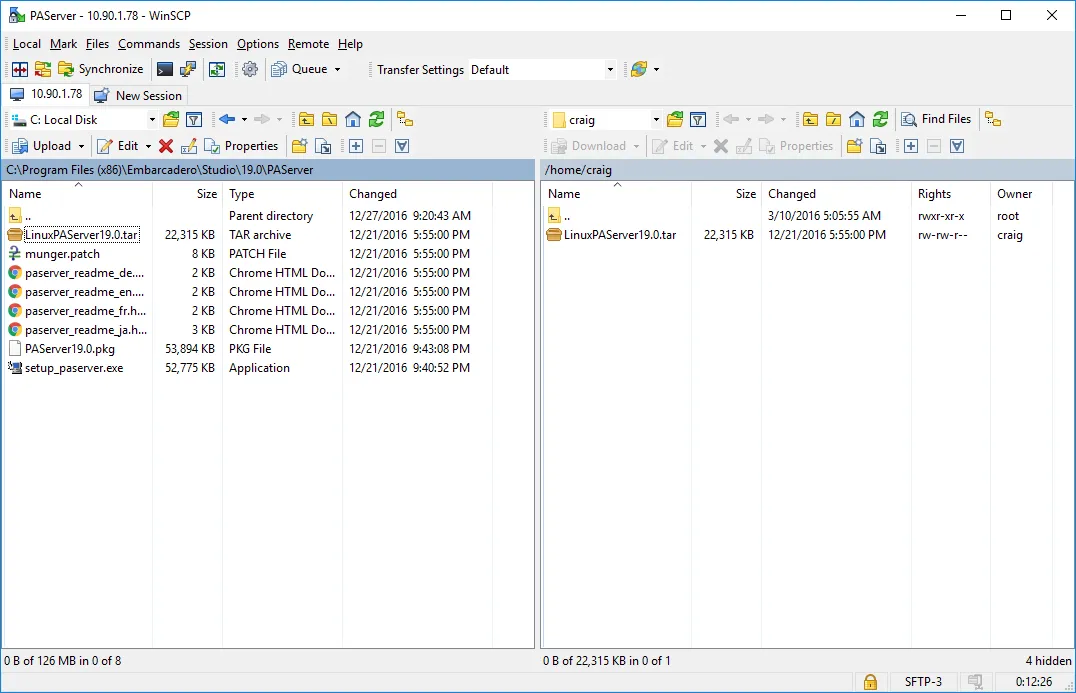Open the Commands menu
This screenshot has height=693, width=1076.
[x=149, y=44]
